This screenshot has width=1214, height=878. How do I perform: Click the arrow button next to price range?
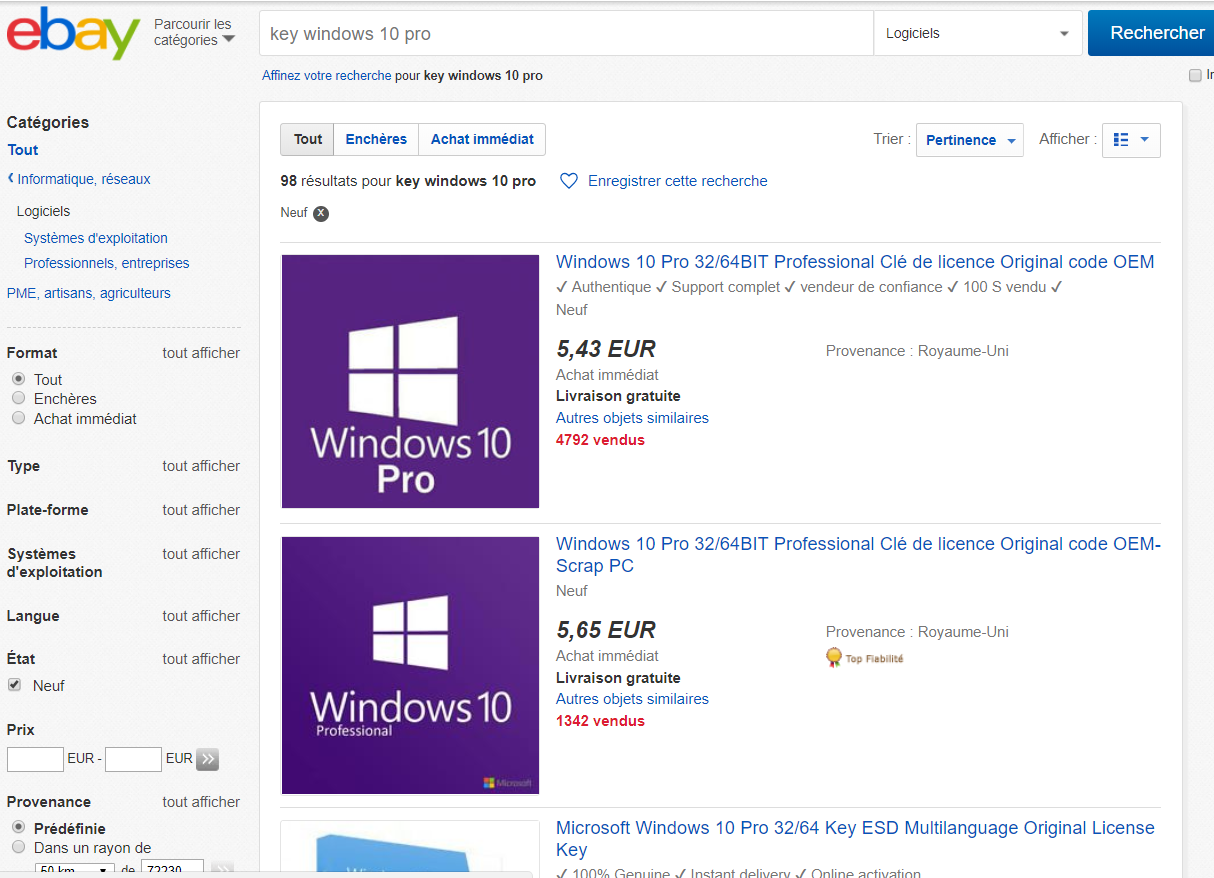click(x=207, y=759)
